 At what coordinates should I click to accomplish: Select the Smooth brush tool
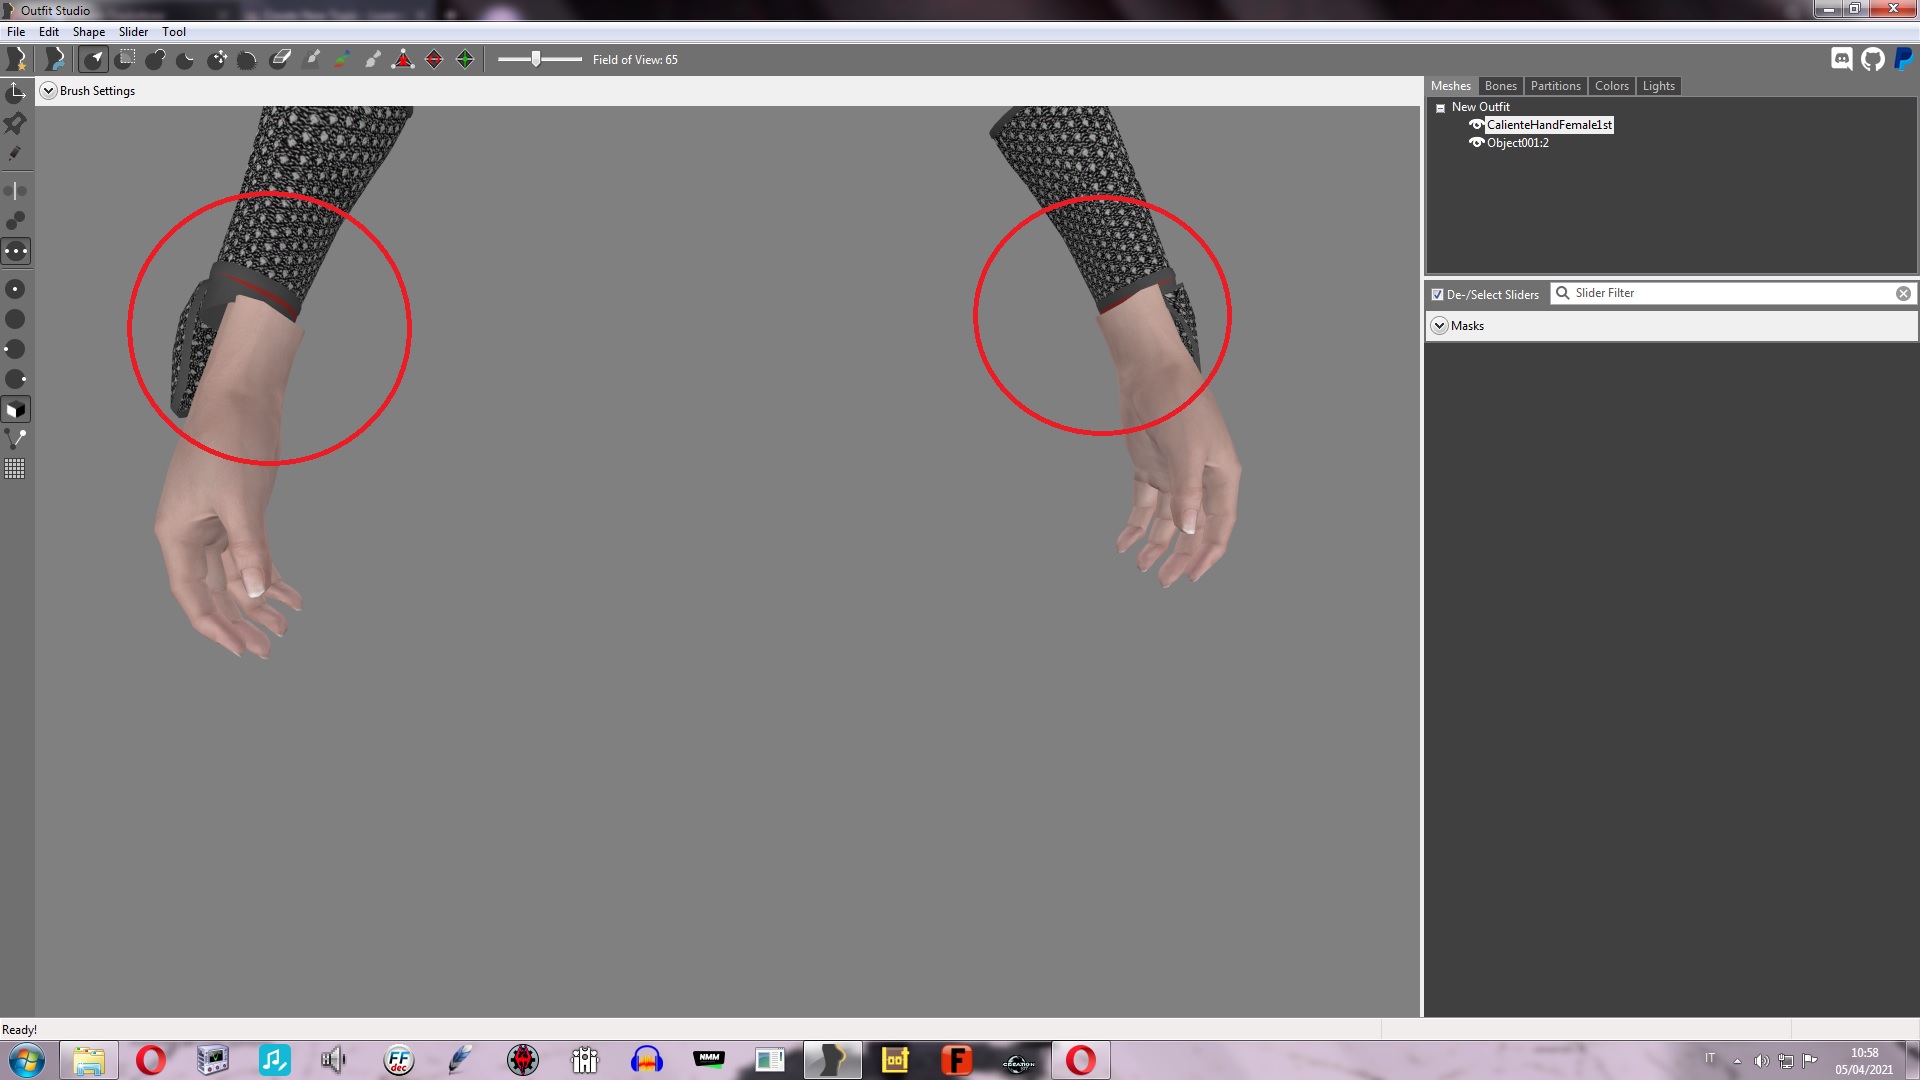(x=248, y=59)
